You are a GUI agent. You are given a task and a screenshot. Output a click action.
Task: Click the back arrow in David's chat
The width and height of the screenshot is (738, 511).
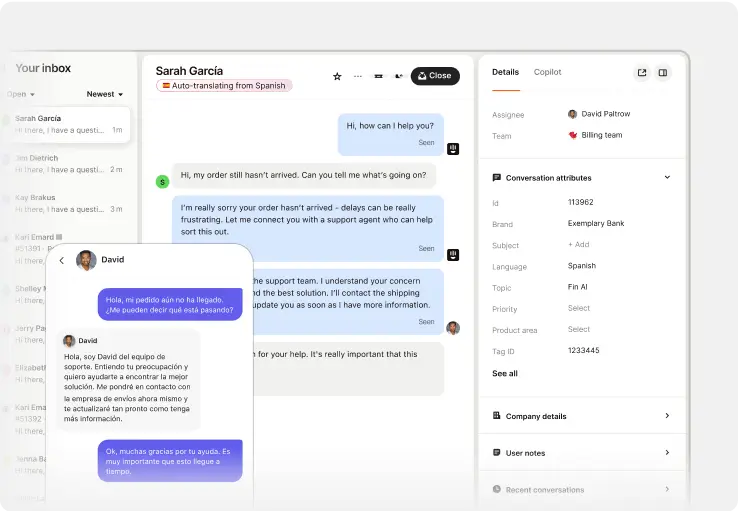coord(61,260)
